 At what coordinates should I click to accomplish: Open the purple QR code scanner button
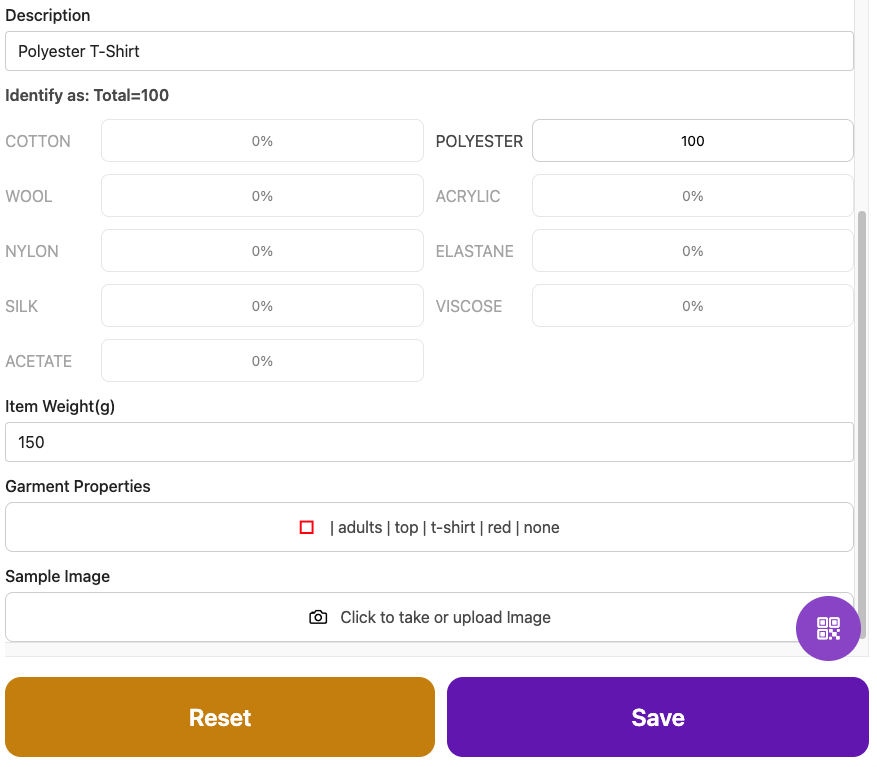tap(828, 628)
